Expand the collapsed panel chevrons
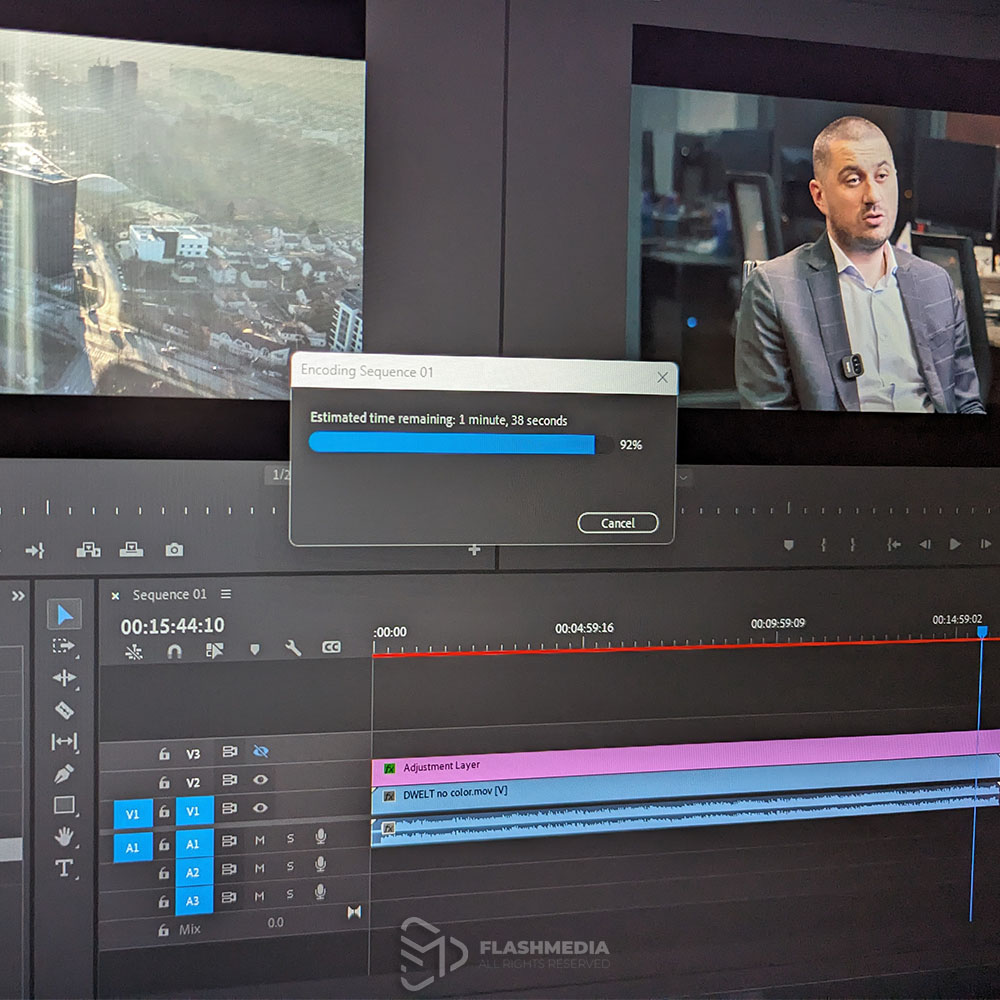 tap(18, 596)
